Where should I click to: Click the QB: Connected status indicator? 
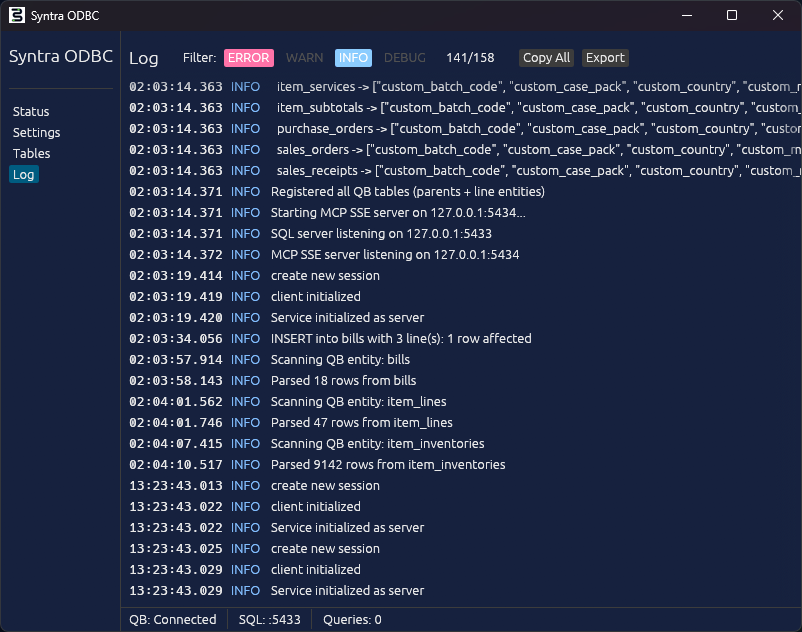(172, 619)
